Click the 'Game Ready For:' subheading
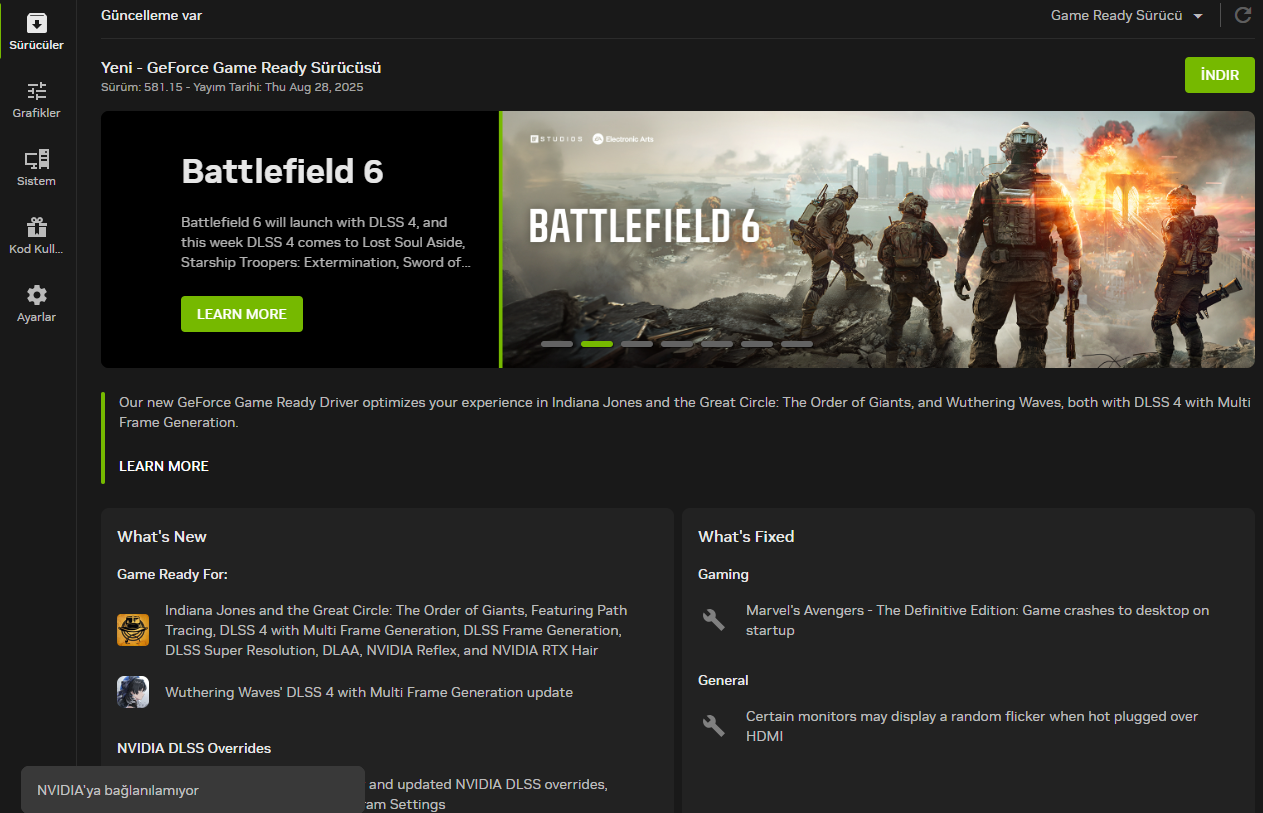This screenshot has height=813, width=1263. [x=172, y=575]
